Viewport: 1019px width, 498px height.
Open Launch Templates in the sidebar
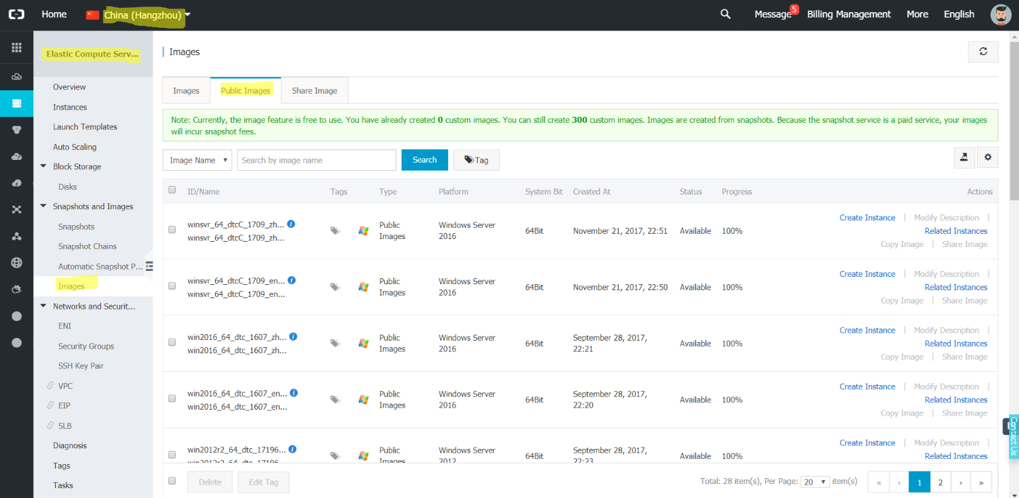pos(85,127)
